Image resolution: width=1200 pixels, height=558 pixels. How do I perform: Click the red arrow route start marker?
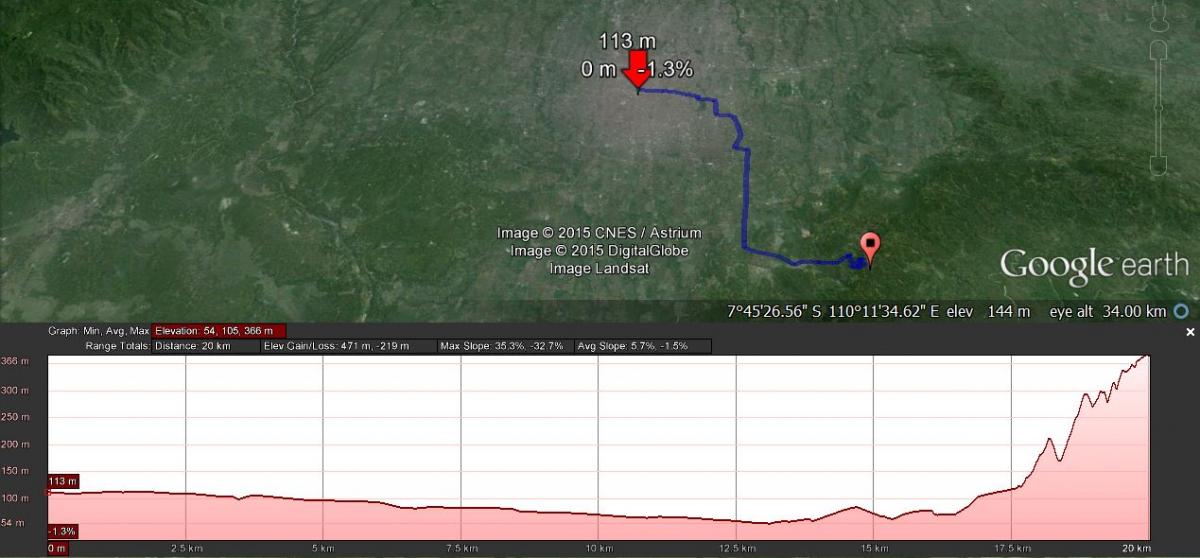(x=634, y=72)
